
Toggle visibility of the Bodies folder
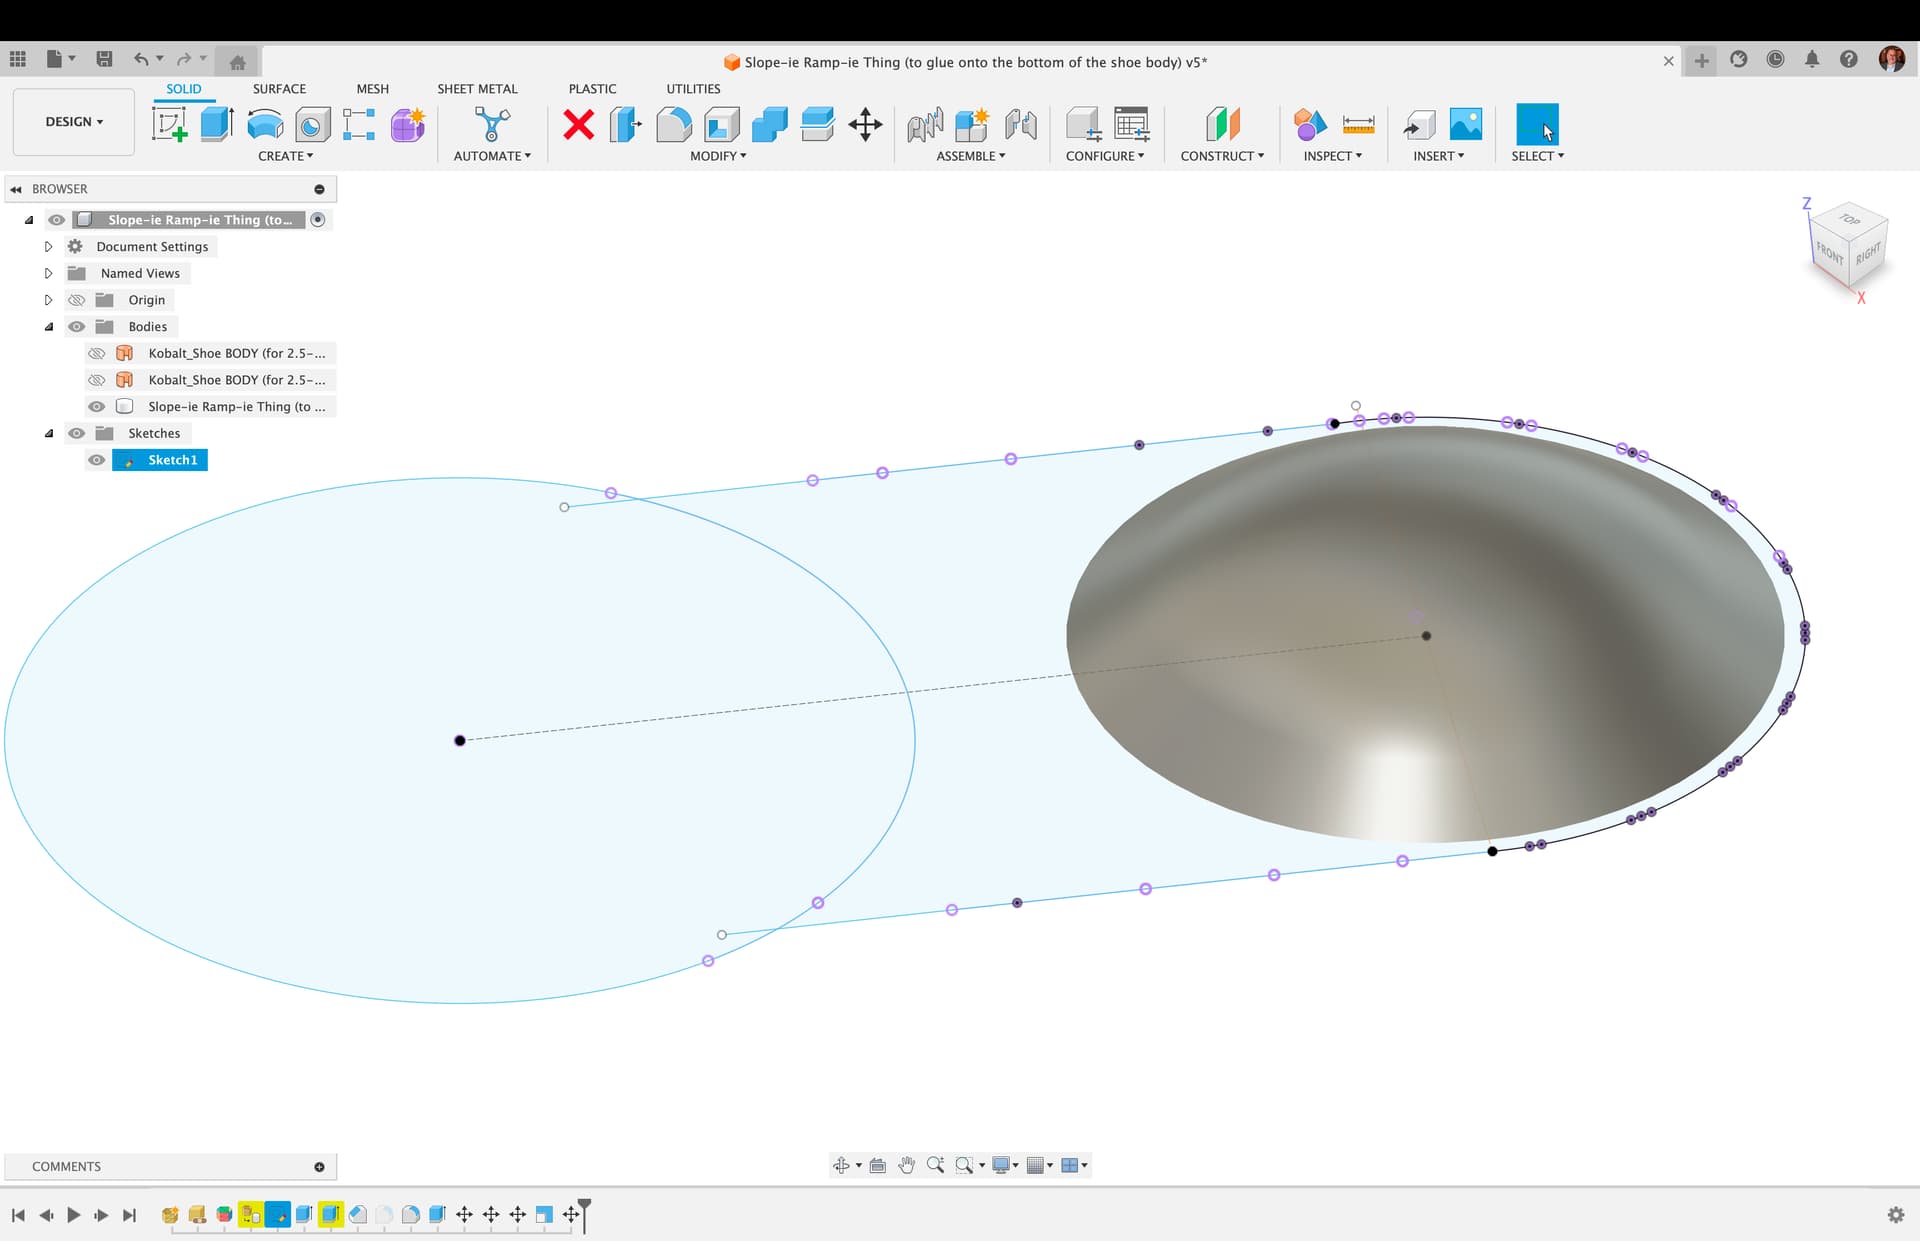coord(77,327)
